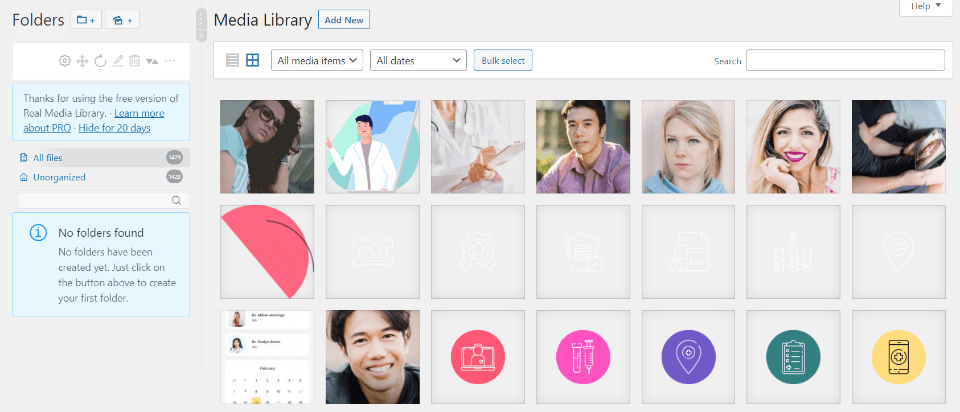The width and height of the screenshot is (960, 412).
Task: Click the media Search input field
Action: point(846,60)
